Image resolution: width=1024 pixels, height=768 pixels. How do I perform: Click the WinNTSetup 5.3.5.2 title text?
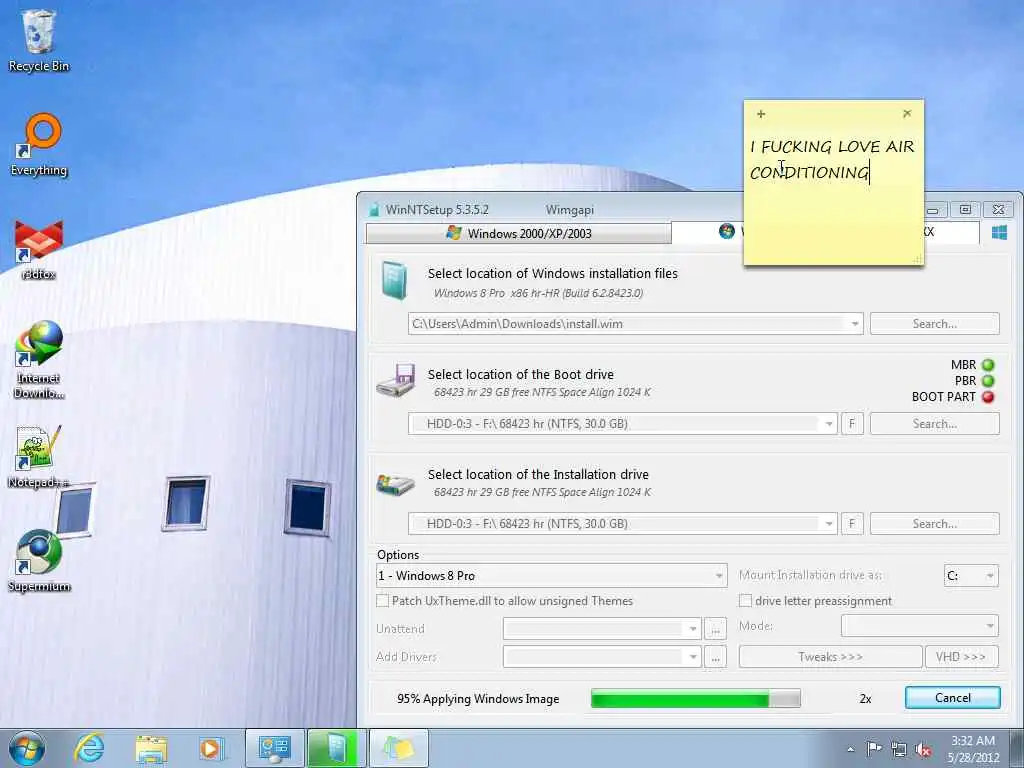point(437,210)
